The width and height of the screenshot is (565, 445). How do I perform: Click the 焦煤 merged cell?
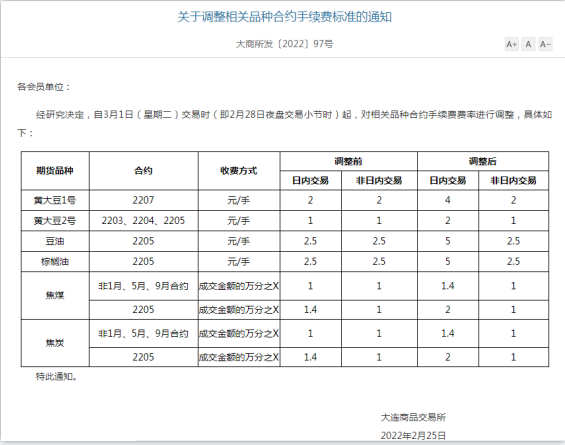coord(55,295)
